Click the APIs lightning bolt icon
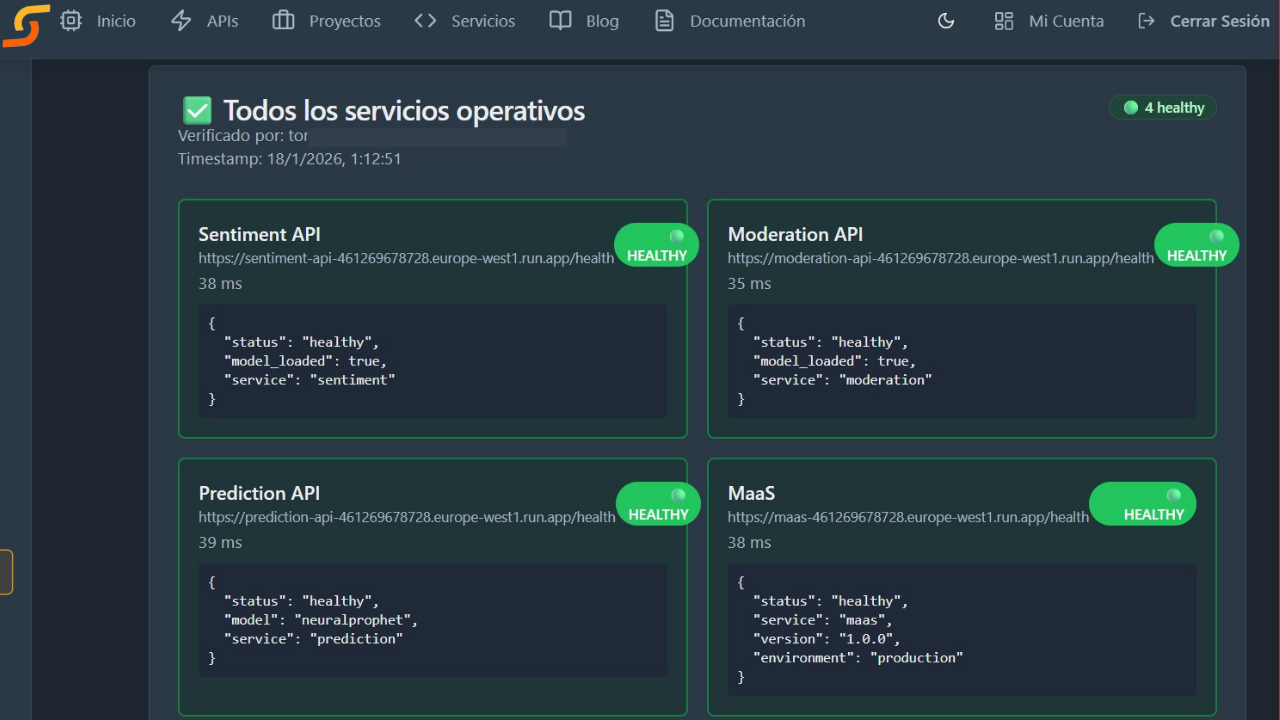Viewport: 1280px width, 720px height. [x=181, y=20]
